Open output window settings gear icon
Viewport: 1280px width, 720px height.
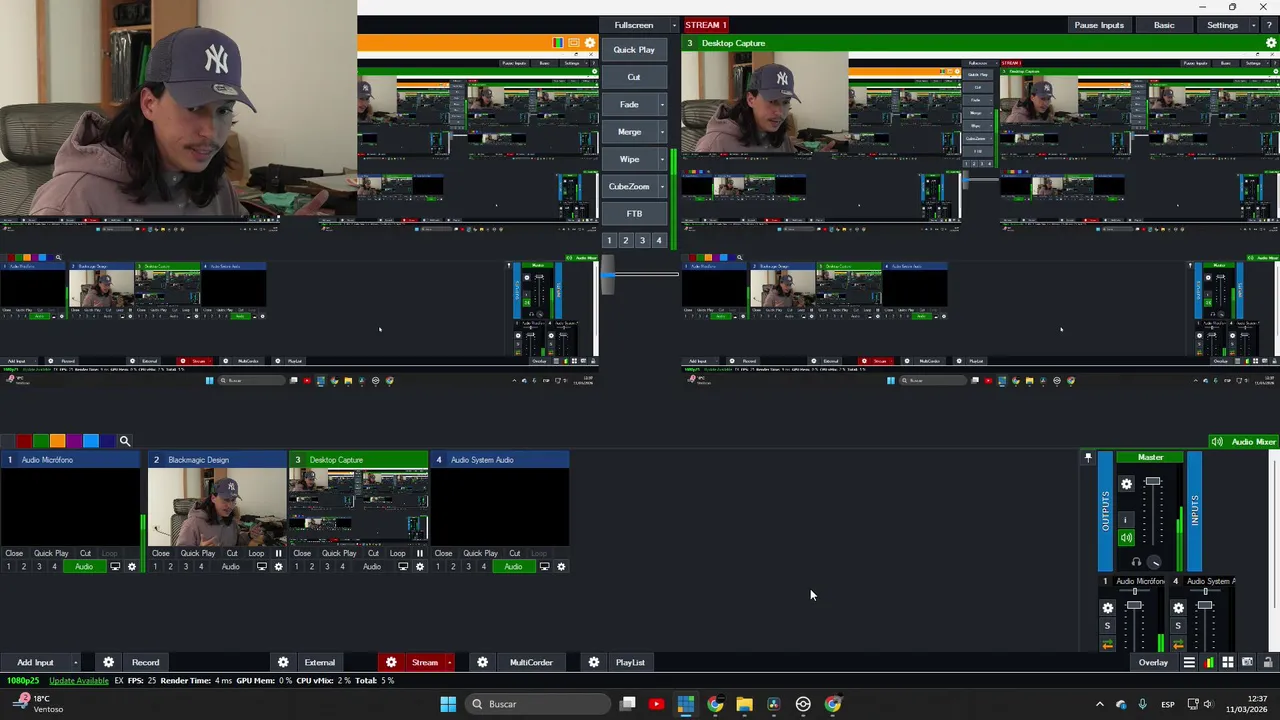(x=1271, y=43)
